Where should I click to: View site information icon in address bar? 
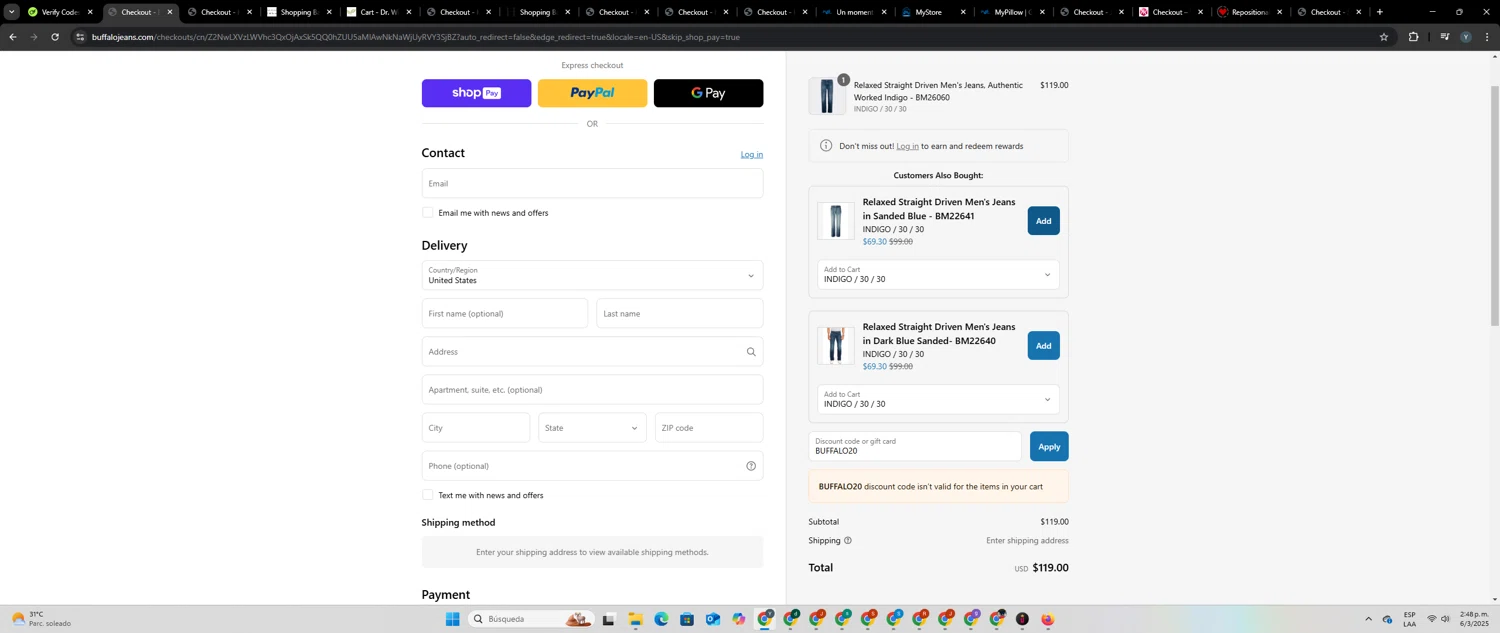tap(80, 37)
